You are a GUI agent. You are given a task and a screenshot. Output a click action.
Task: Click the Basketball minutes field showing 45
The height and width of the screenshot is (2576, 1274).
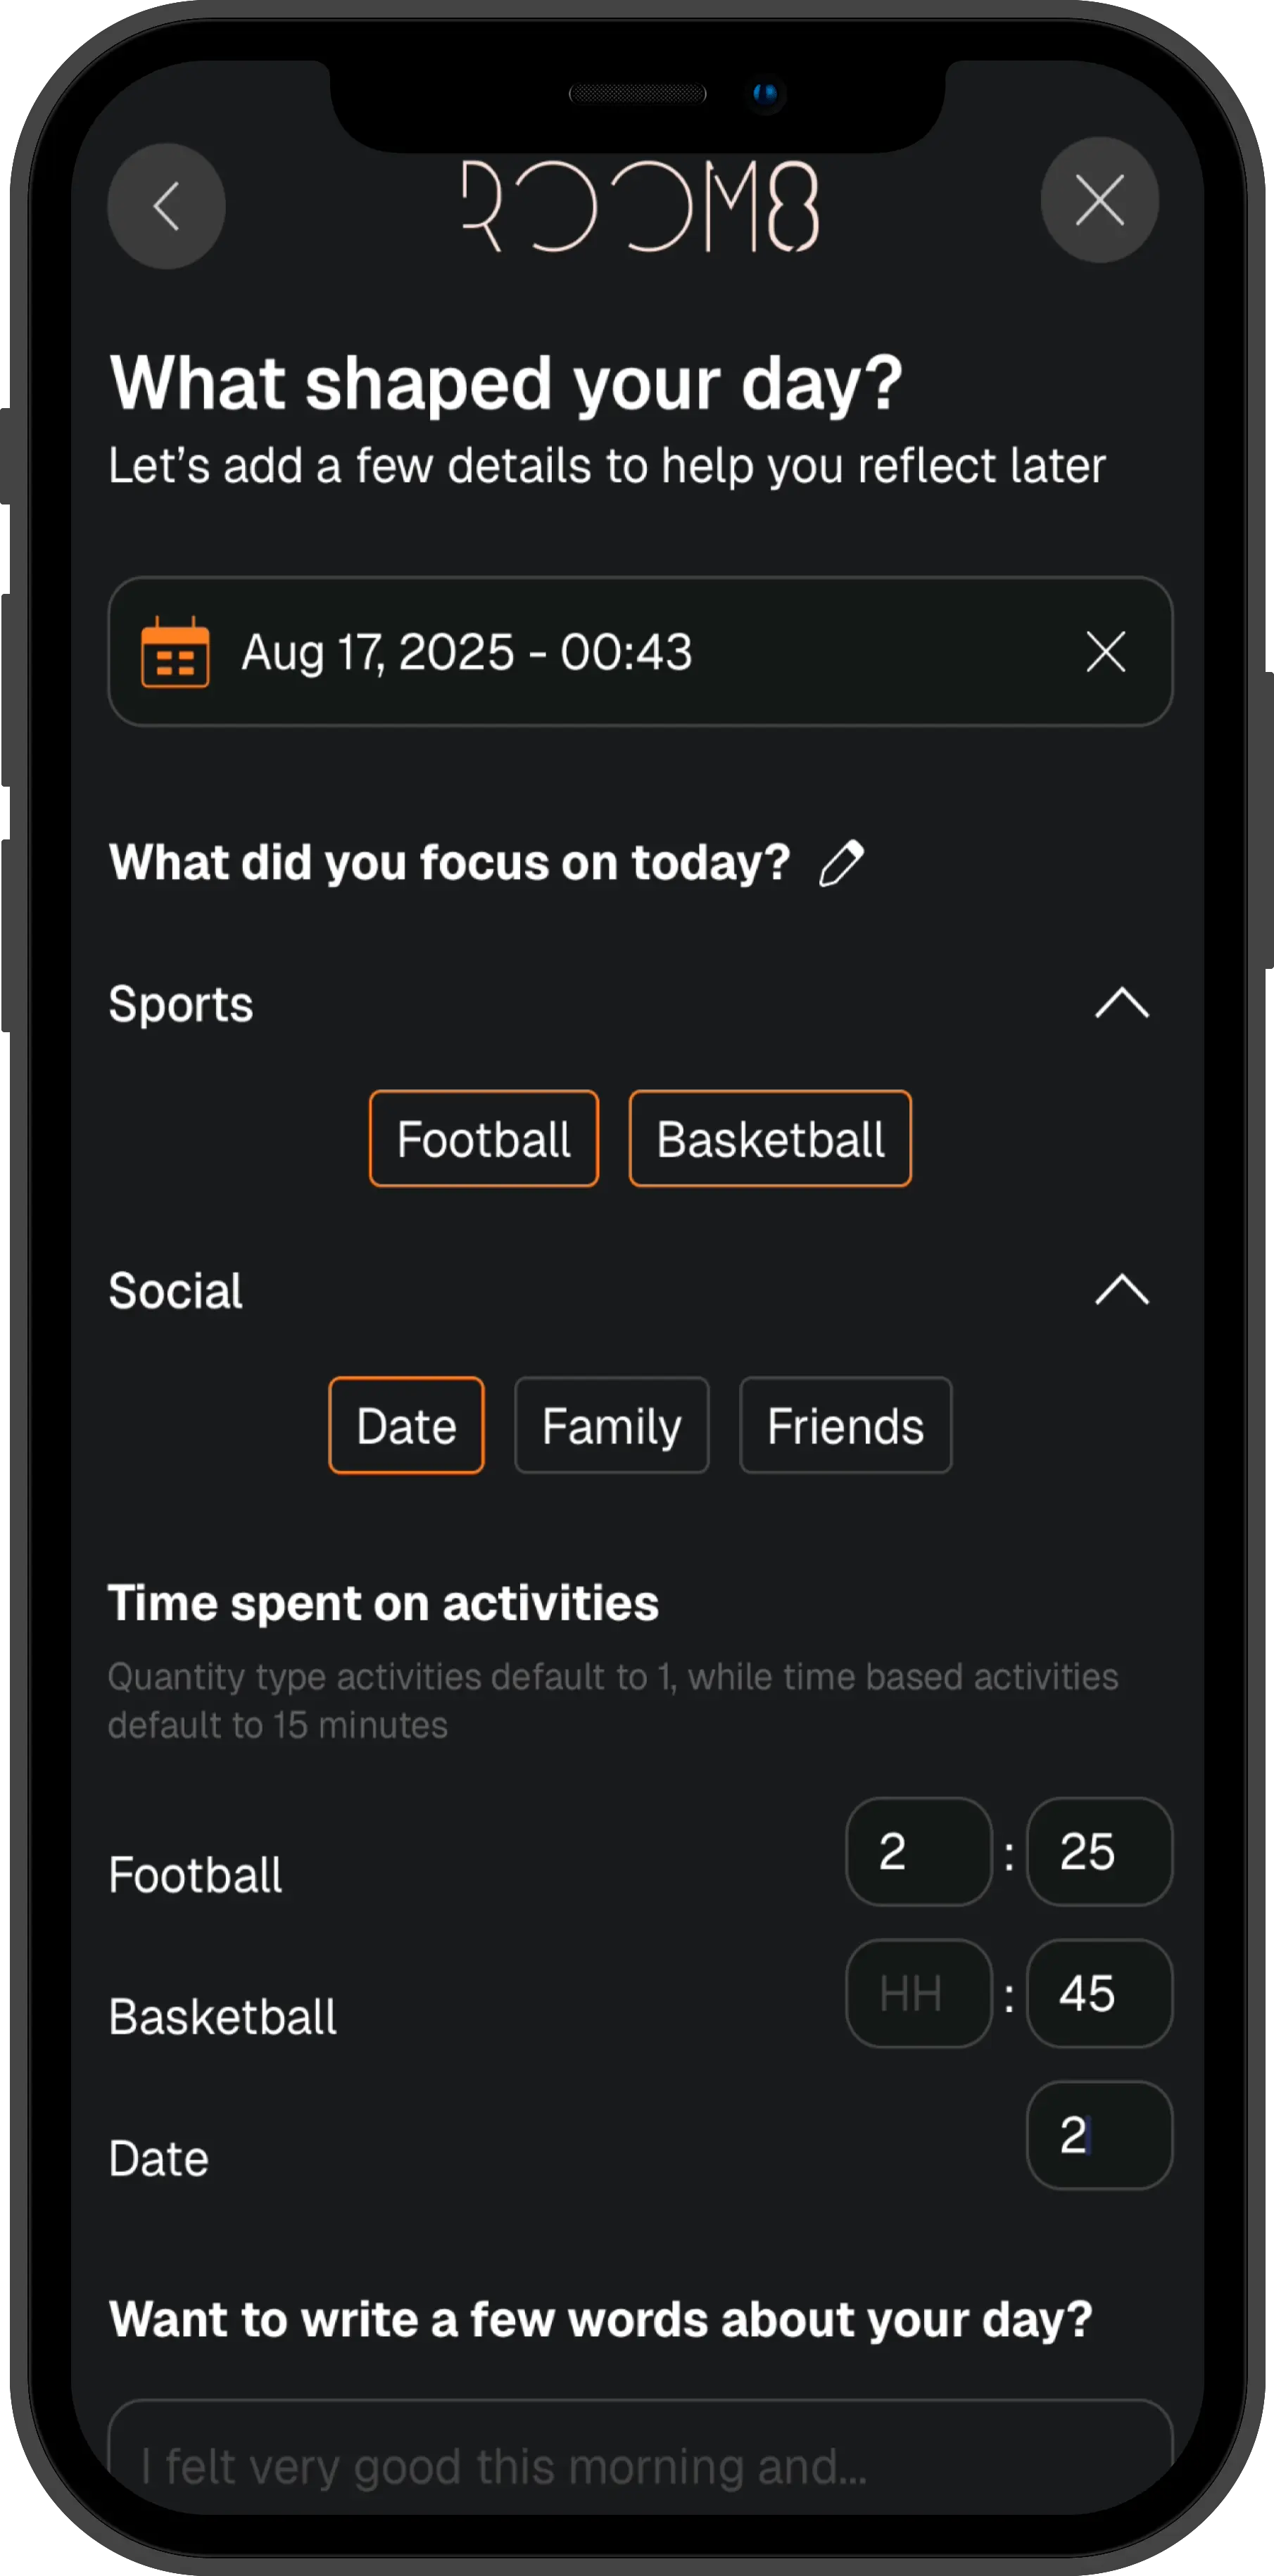(x=1099, y=1994)
